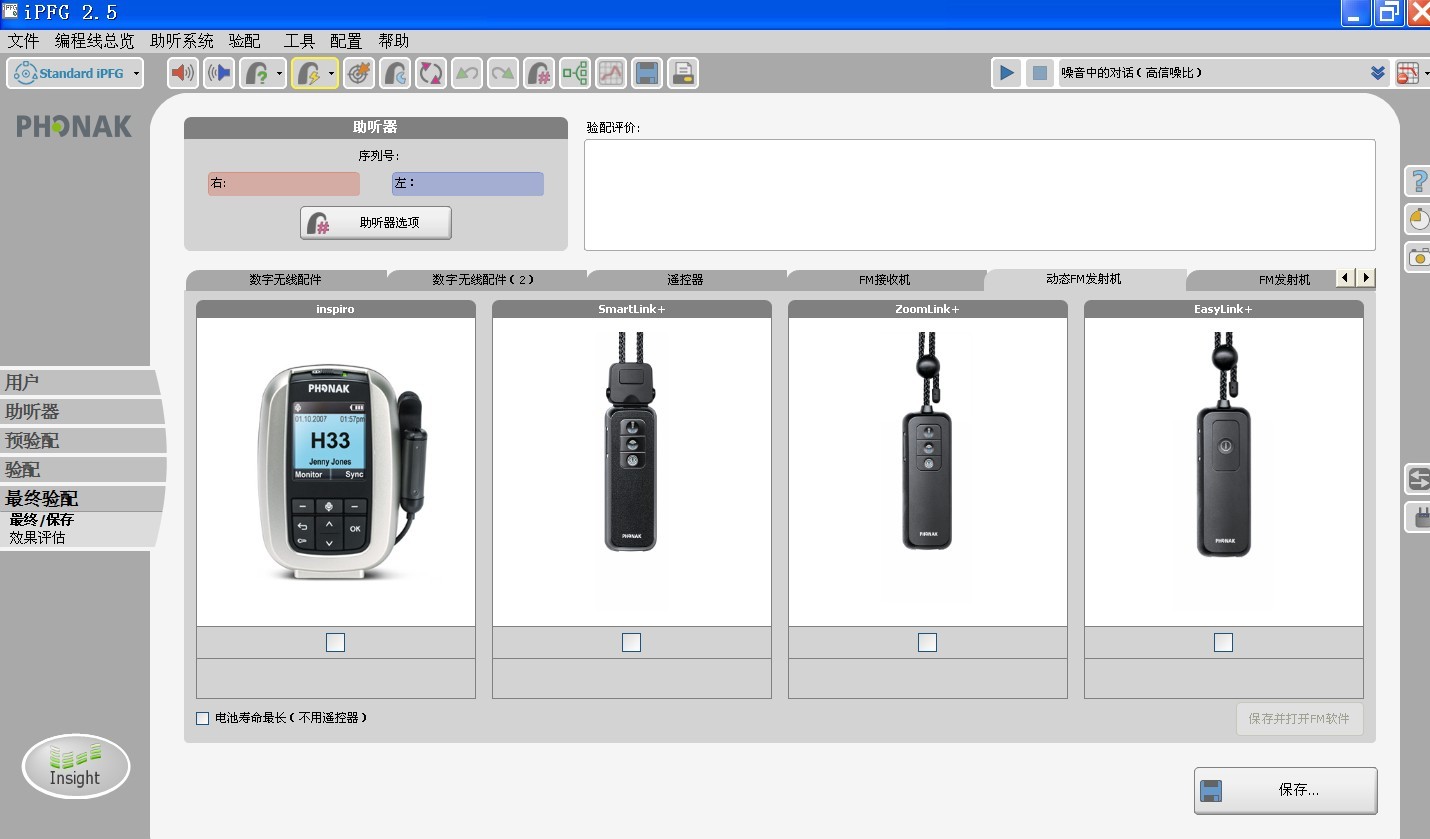Click the undo arrow icon
The height and width of the screenshot is (839, 1430).
(x=467, y=73)
